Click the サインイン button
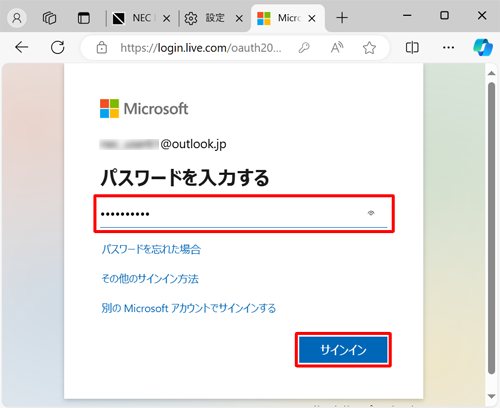 click(343, 350)
